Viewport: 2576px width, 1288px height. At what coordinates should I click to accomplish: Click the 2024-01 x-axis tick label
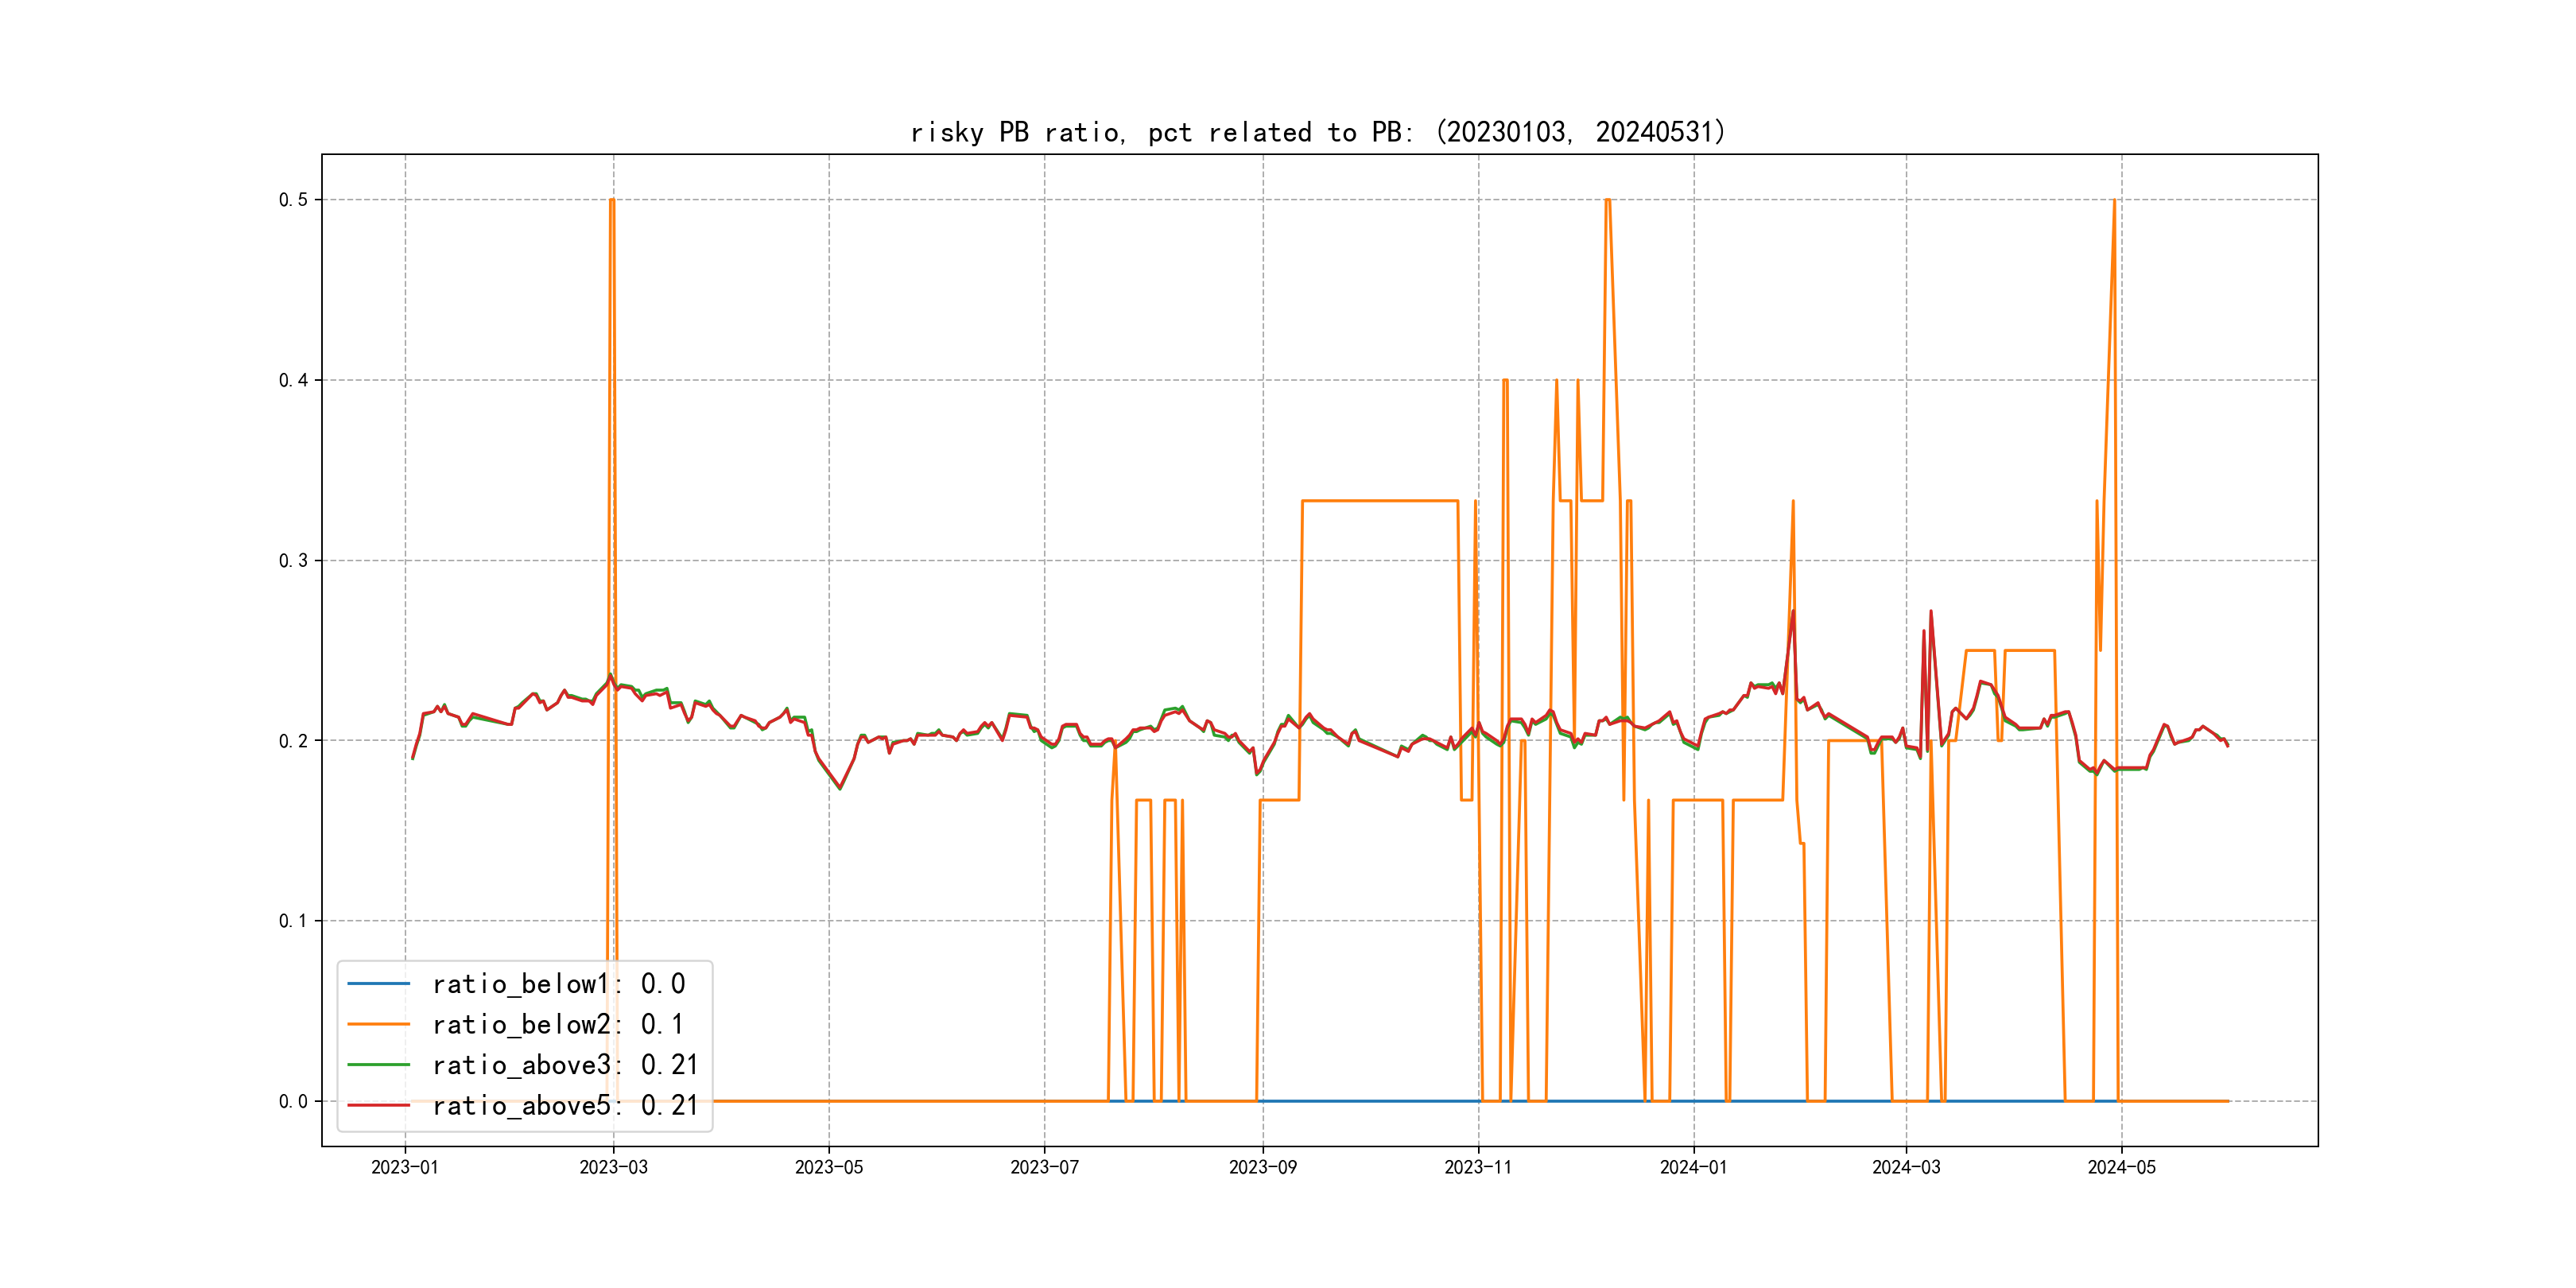point(1693,1167)
